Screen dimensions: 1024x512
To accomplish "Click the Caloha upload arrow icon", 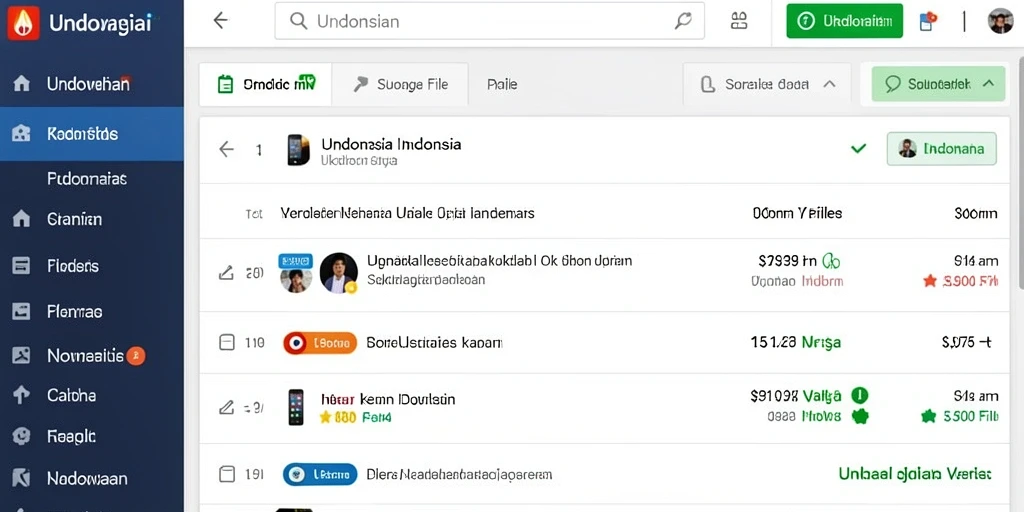I will pyautogui.click(x=22, y=394).
